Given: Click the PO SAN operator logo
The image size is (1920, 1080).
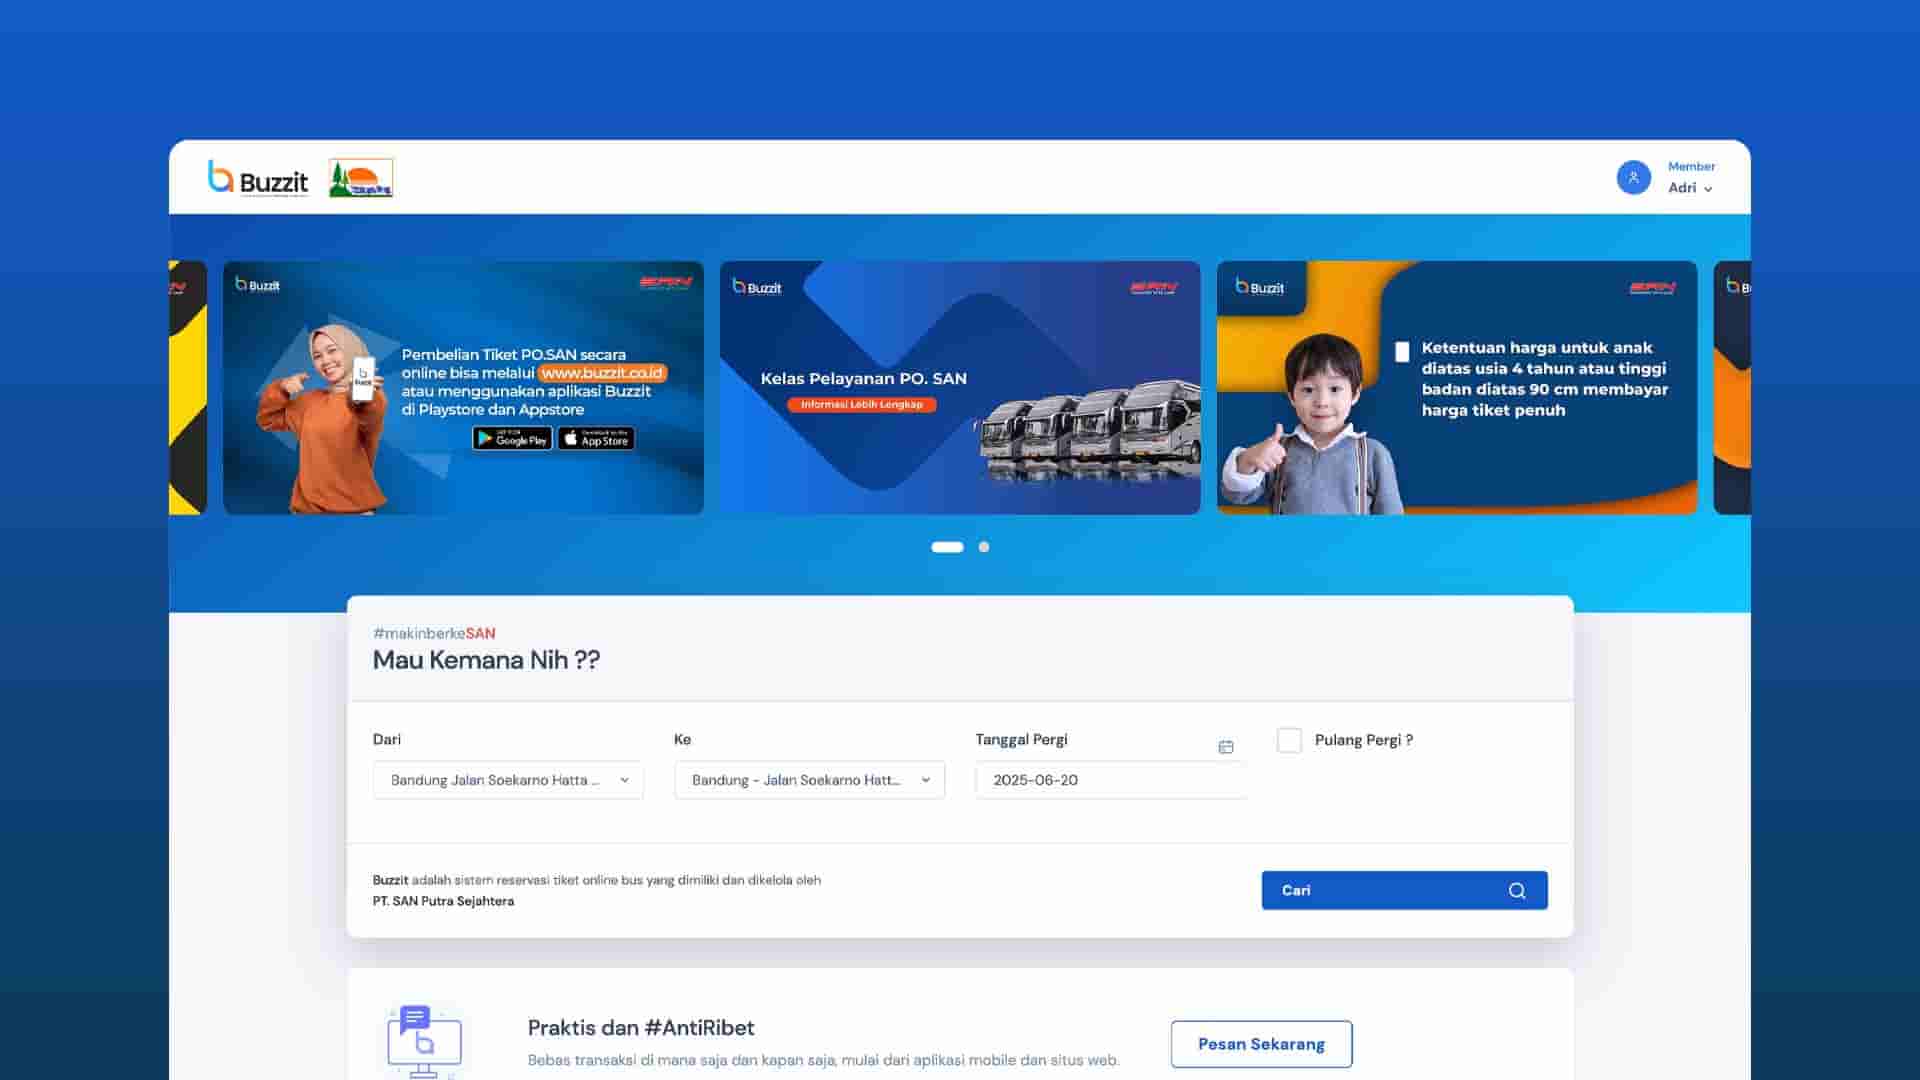Looking at the screenshot, I should (361, 178).
